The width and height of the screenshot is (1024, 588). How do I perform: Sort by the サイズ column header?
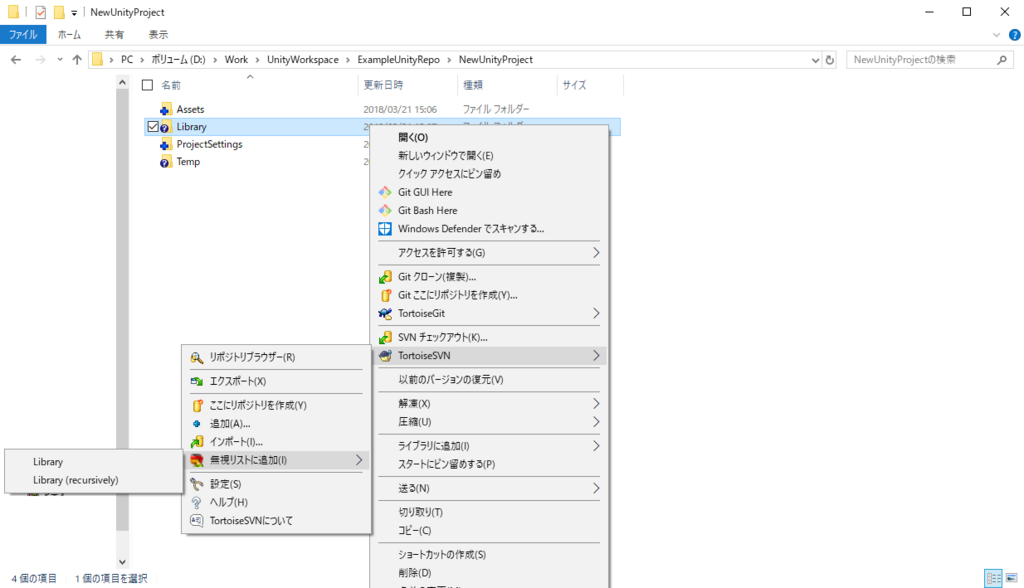coord(575,85)
